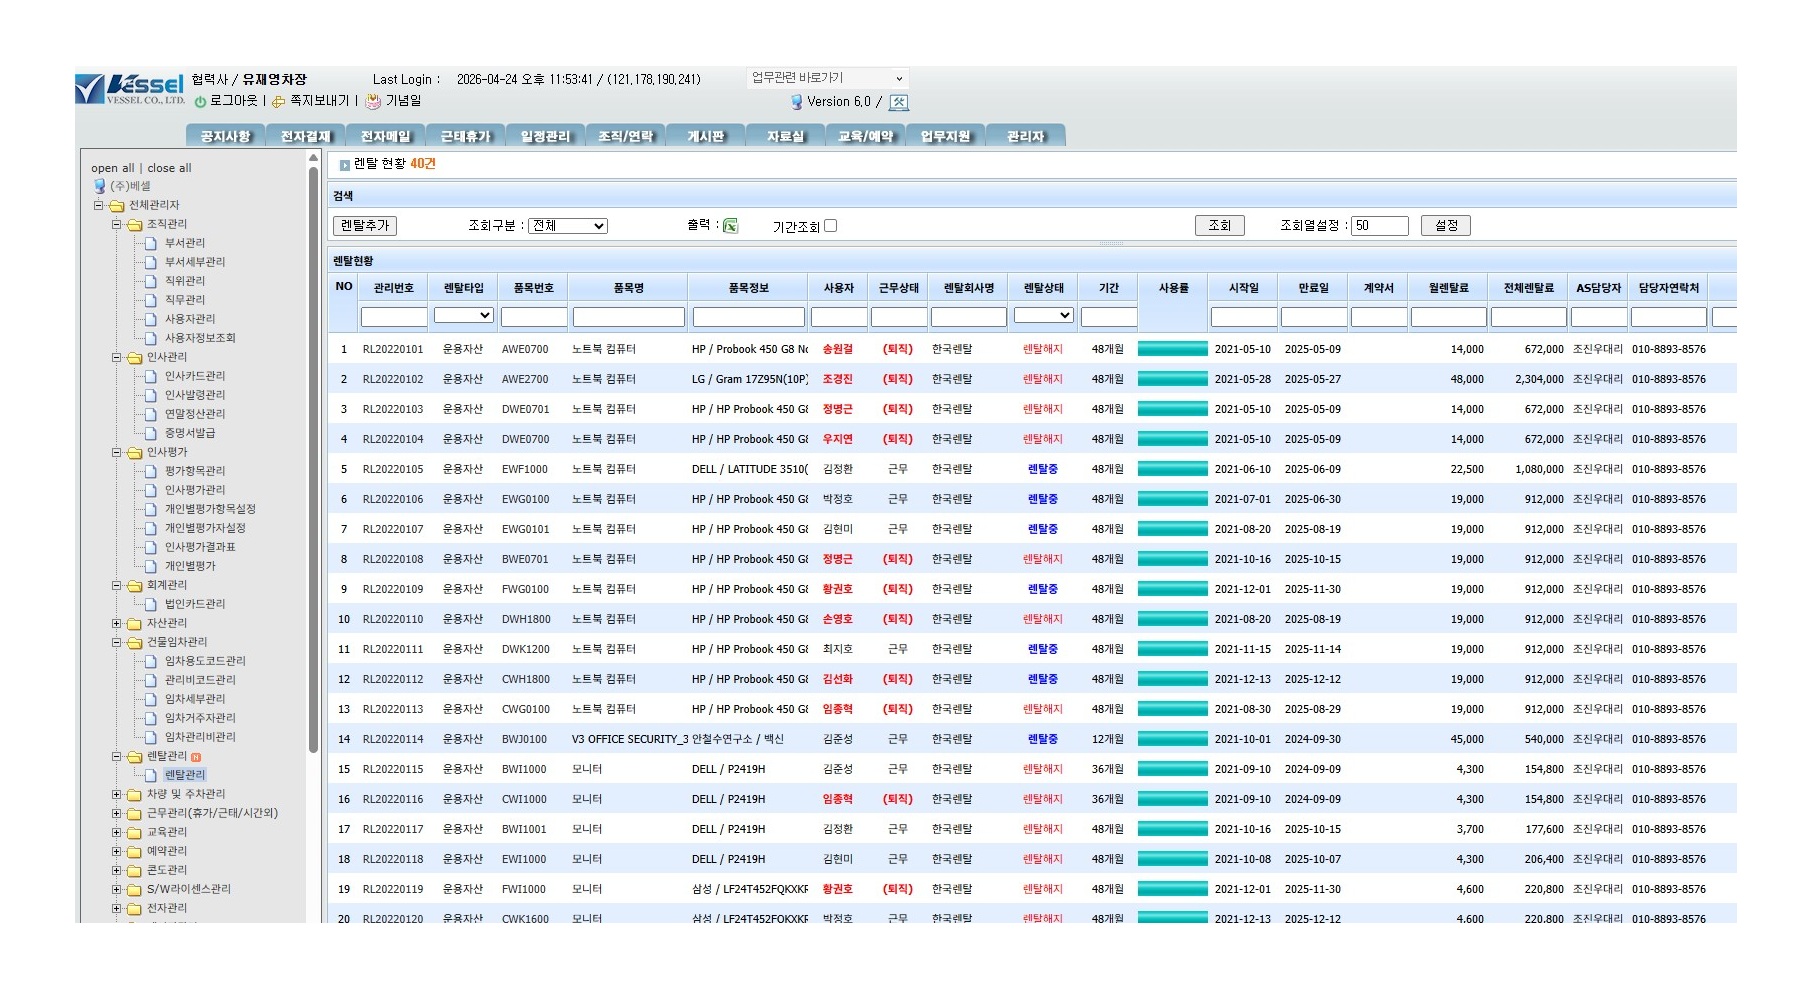Open the 게시판 tab
The image size is (1815, 982).
pyautogui.click(x=705, y=136)
